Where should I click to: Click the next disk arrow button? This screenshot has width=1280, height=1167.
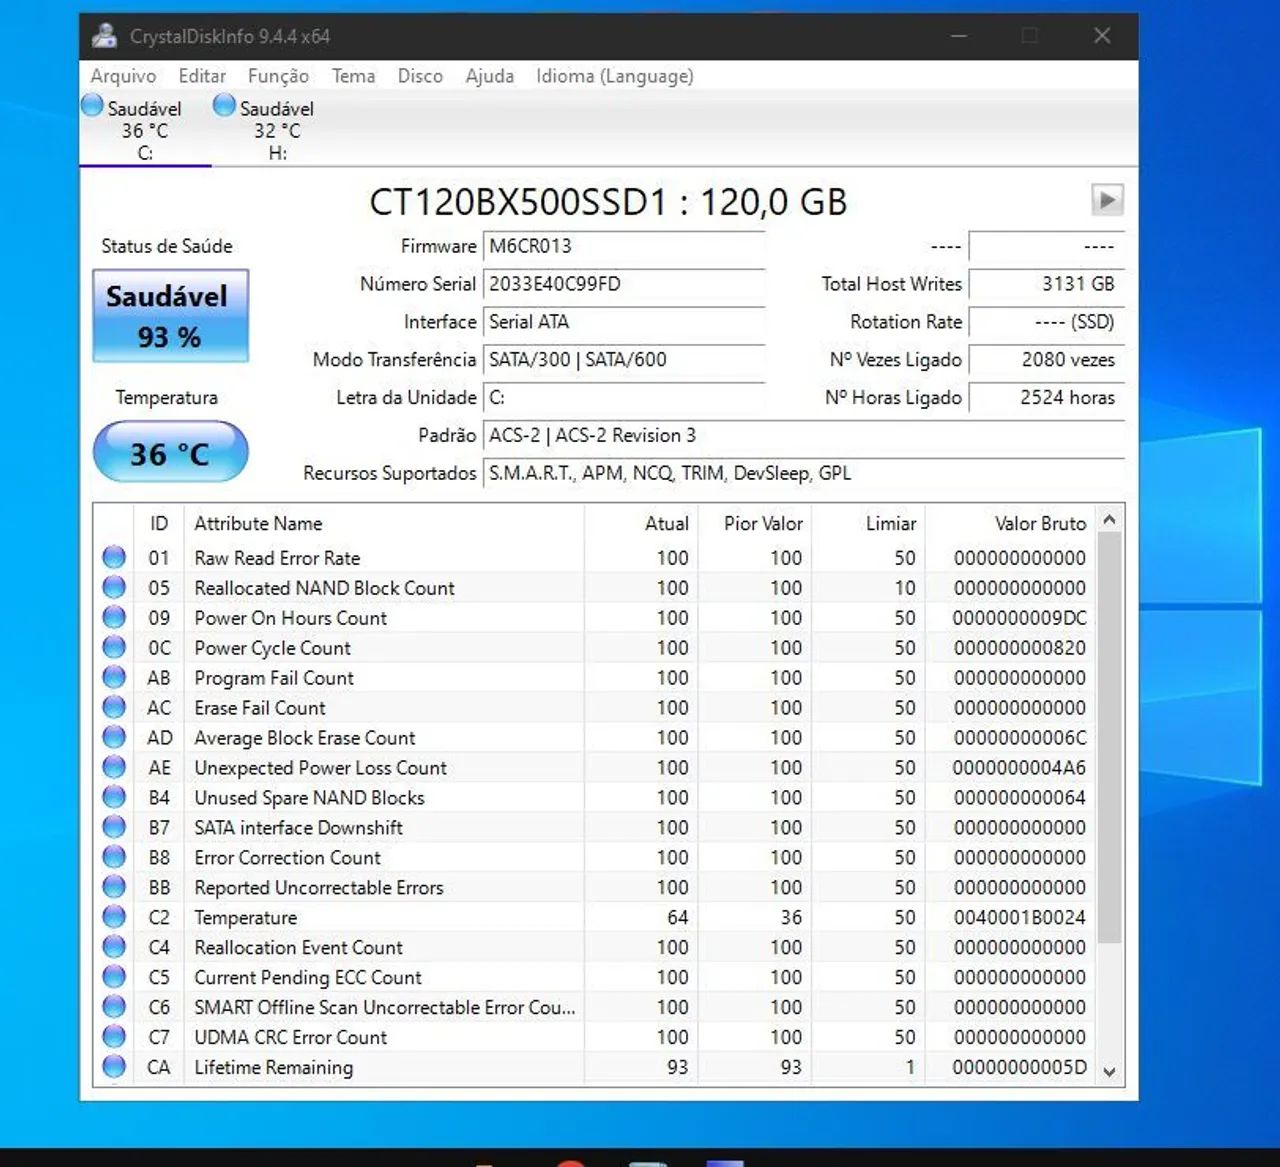1107,200
